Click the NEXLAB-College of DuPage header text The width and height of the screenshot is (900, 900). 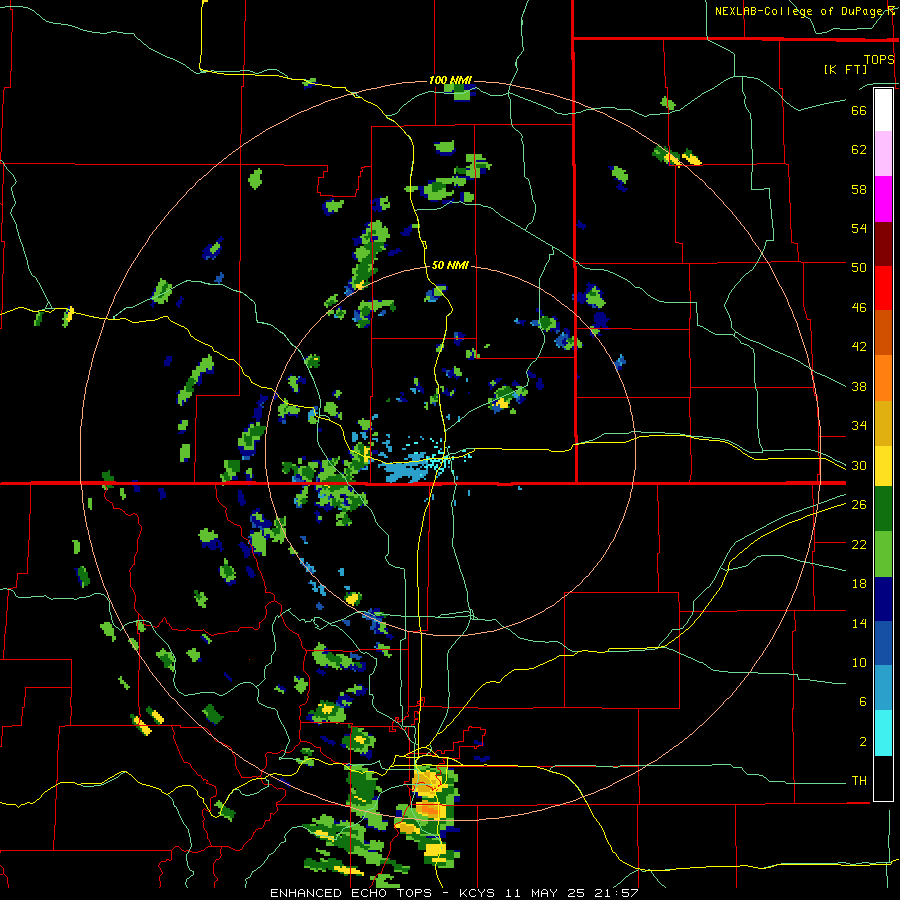(804, 11)
